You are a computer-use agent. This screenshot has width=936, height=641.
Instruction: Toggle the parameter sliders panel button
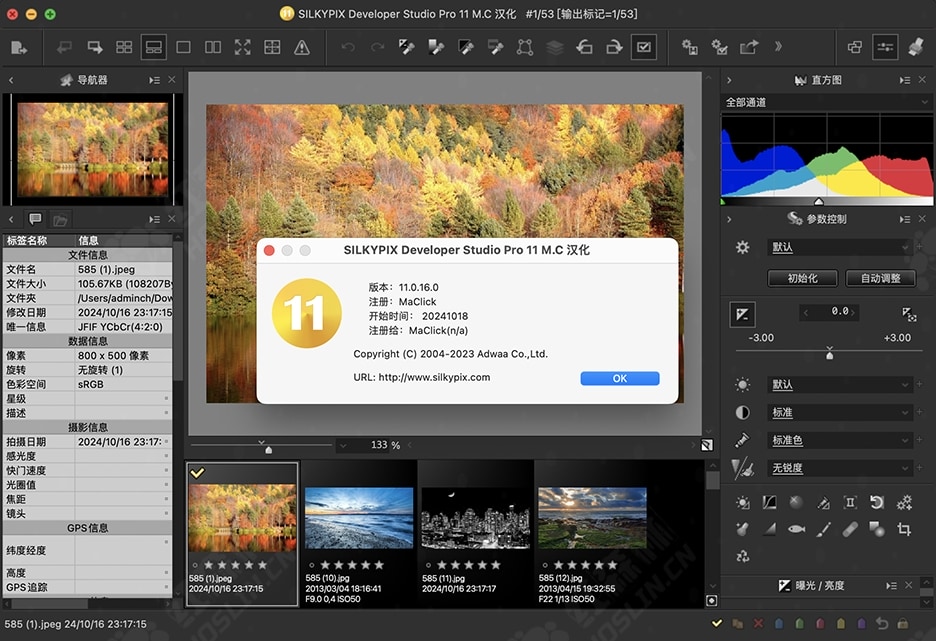884,47
